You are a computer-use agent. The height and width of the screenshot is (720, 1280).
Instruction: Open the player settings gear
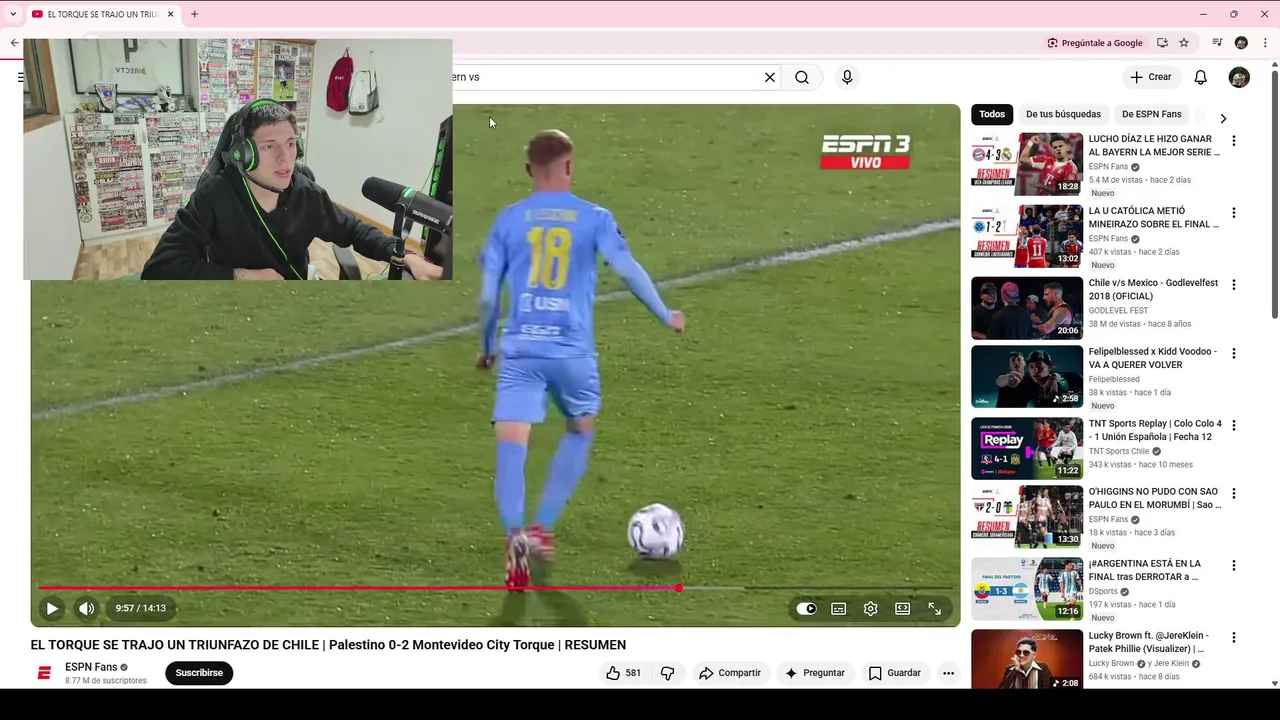[x=871, y=608]
